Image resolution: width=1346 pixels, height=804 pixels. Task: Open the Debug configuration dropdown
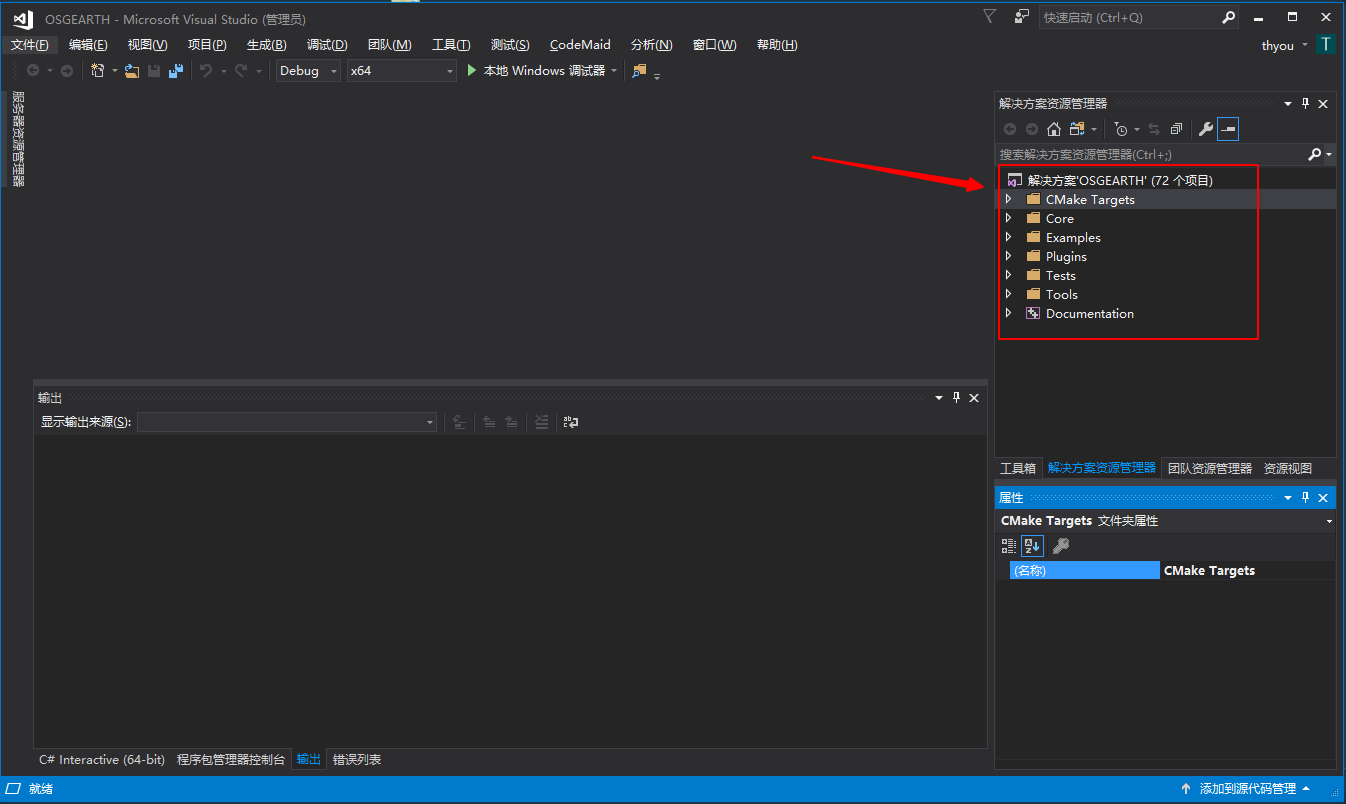click(308, 71)
